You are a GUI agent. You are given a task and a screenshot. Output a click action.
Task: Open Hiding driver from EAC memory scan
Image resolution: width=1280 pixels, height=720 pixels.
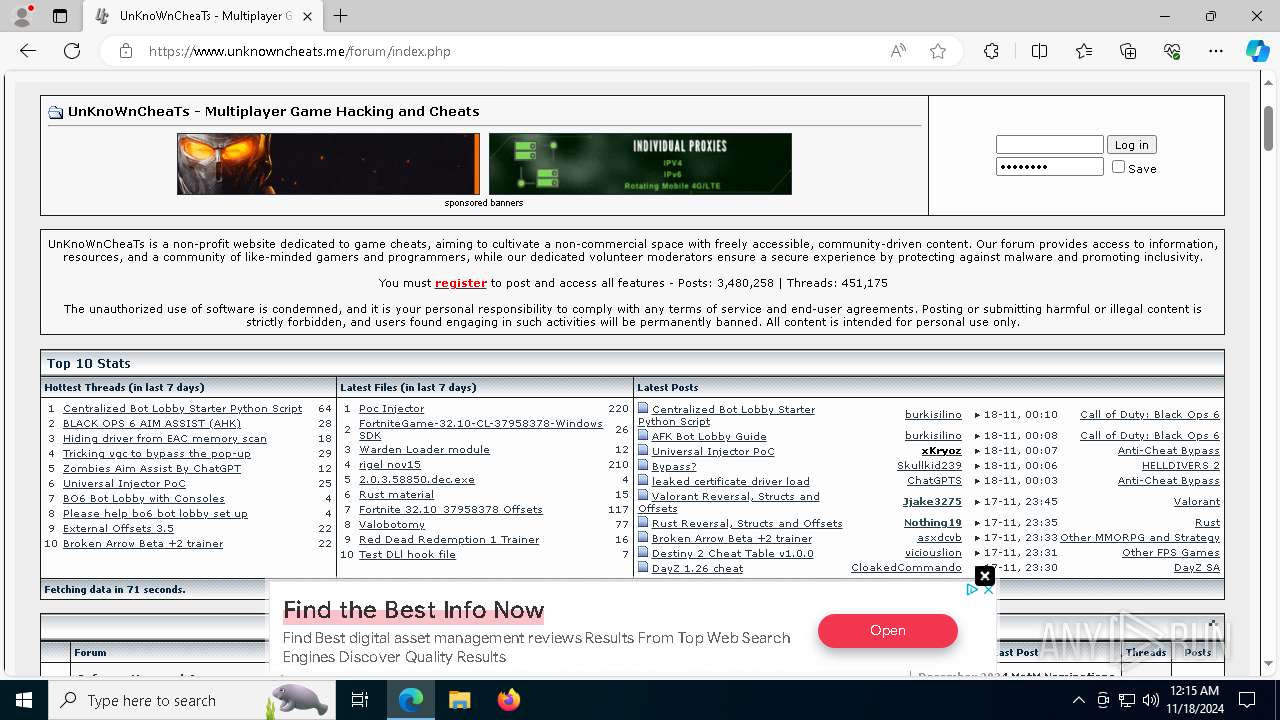pyautogui.click(x=165, y=438)
